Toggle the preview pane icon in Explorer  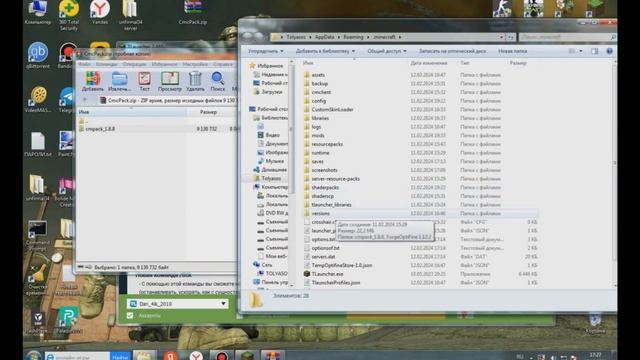tap(594, 51)
